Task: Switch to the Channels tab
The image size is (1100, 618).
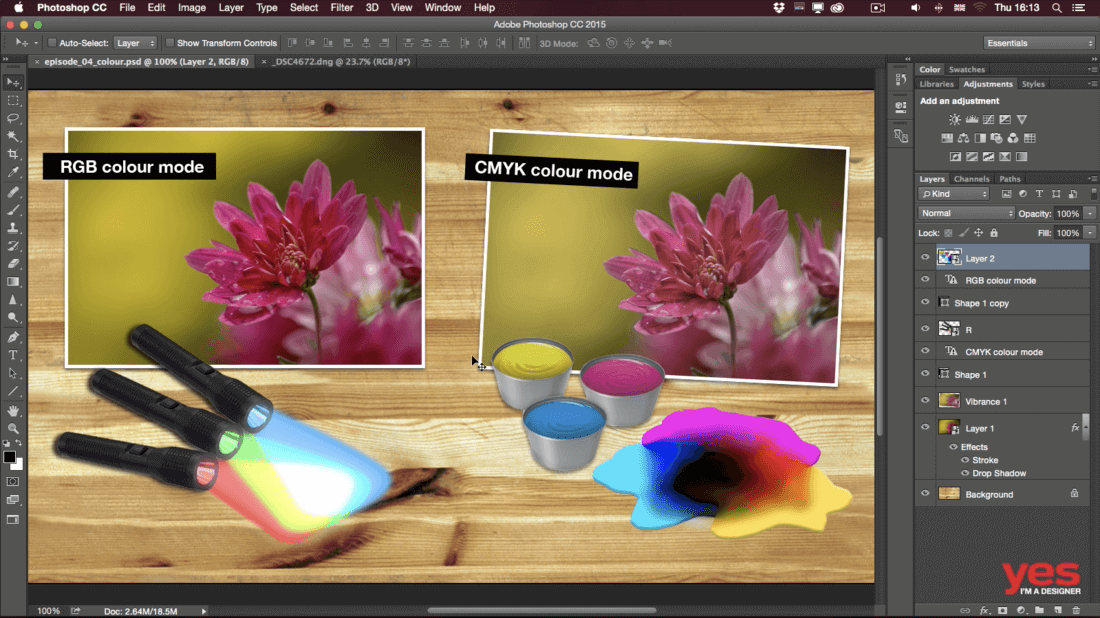Action: [x=970, y=179]
